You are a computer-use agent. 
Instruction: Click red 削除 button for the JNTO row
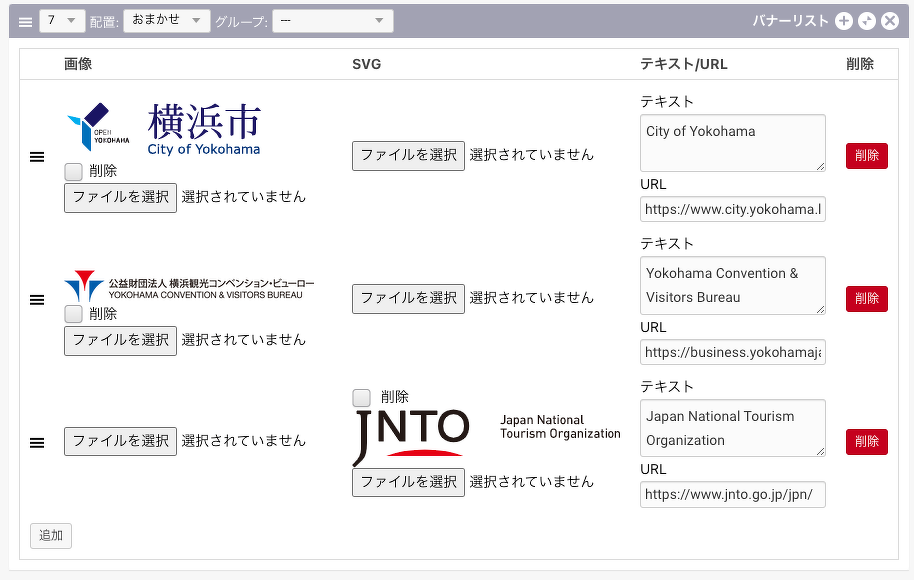[x=866, y=442]
